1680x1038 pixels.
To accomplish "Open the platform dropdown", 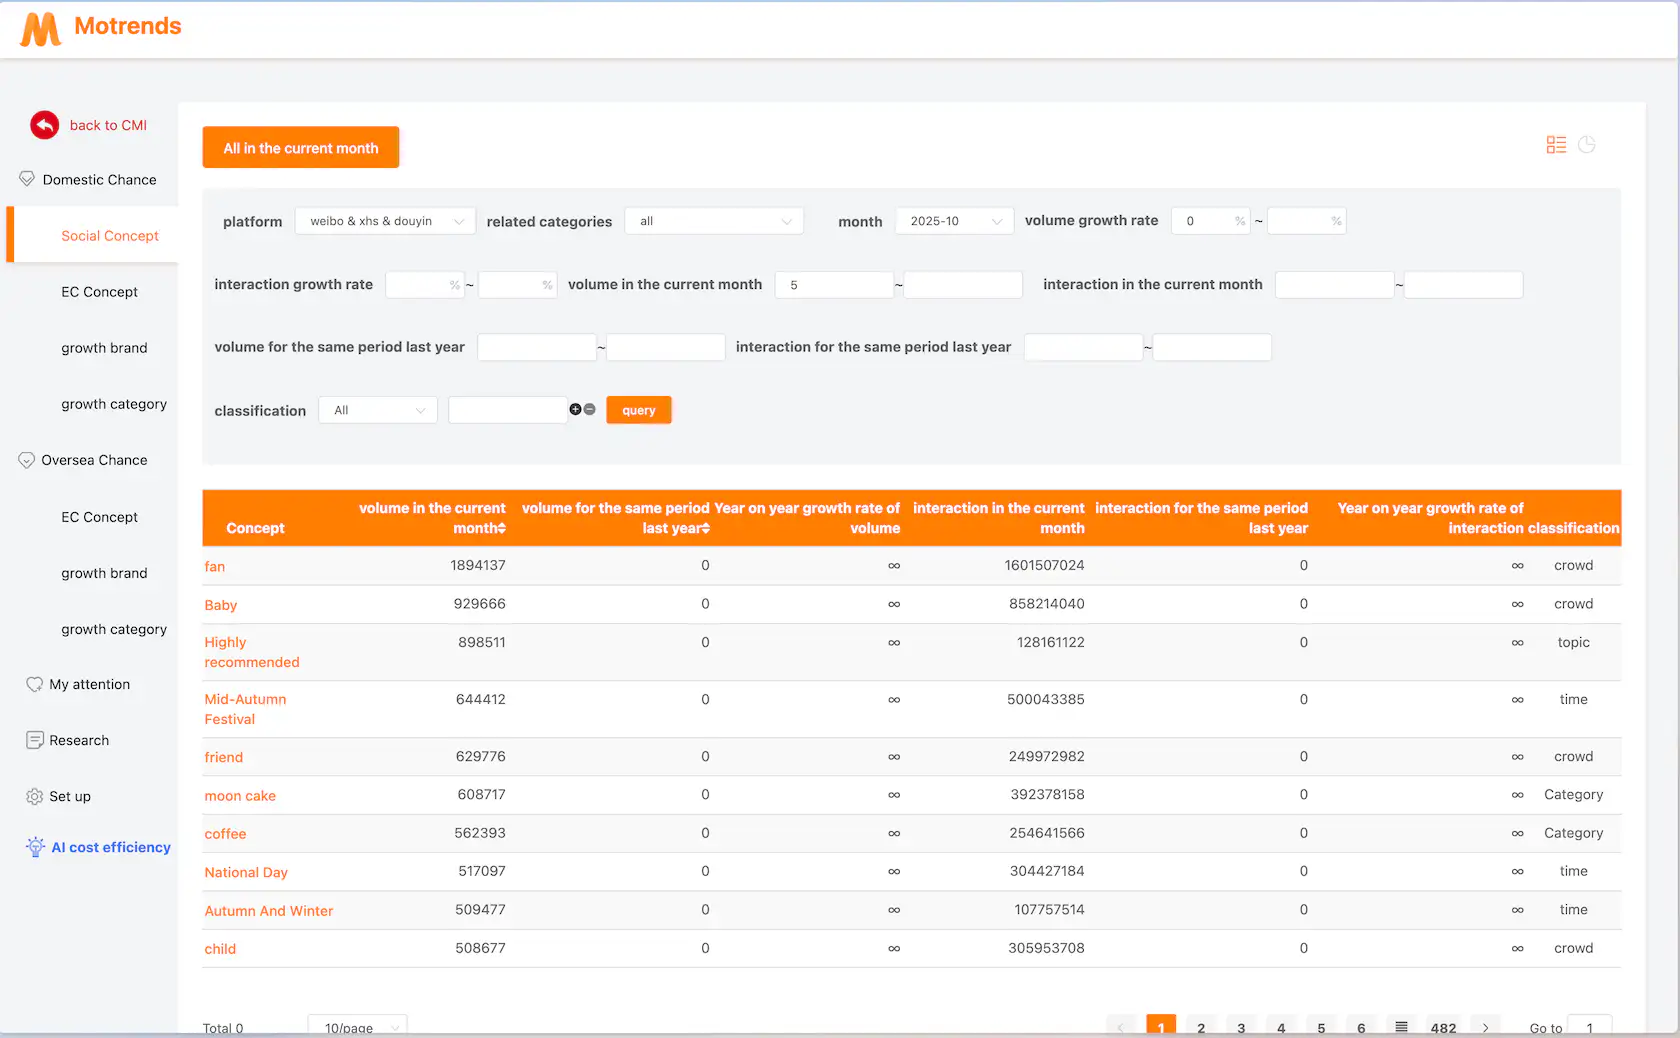I will click(384, 221).
